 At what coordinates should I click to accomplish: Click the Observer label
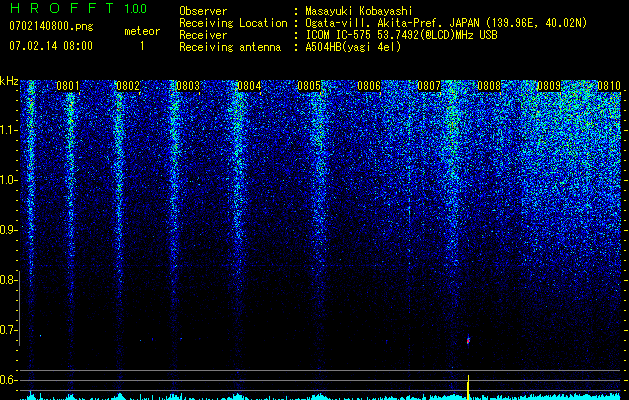203,11
